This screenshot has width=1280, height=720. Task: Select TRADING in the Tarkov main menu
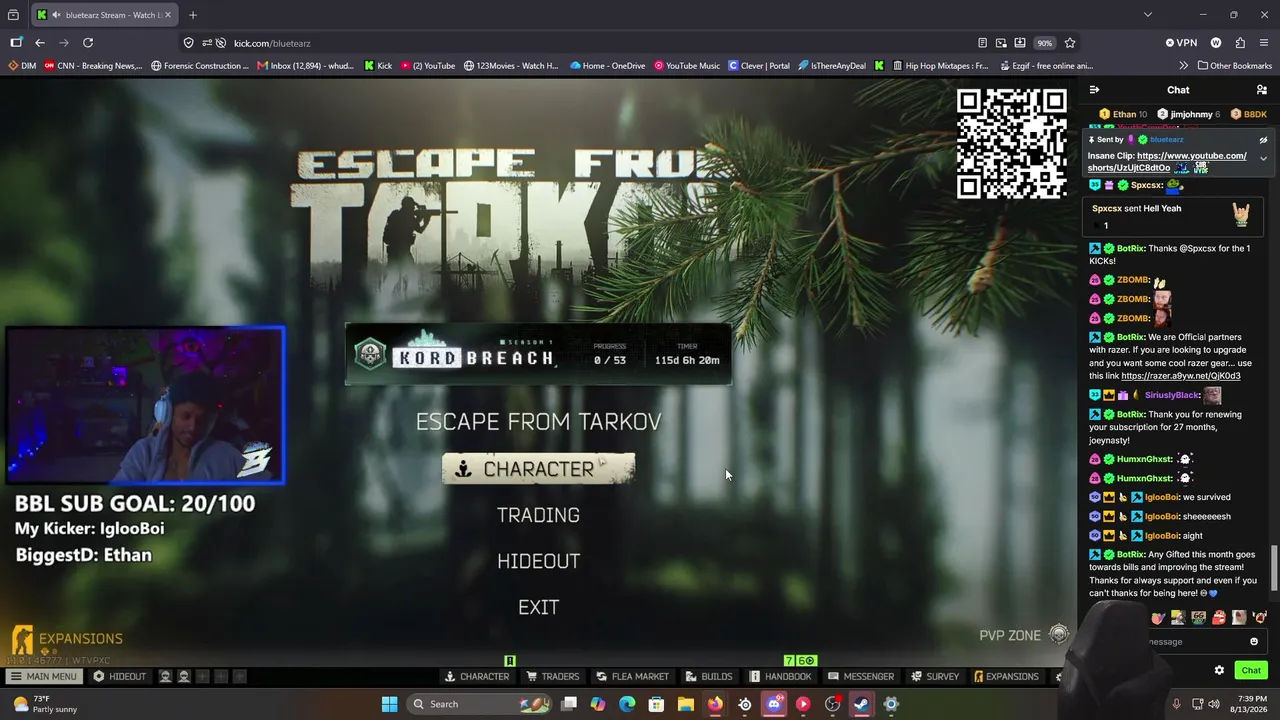coord(538,515)
